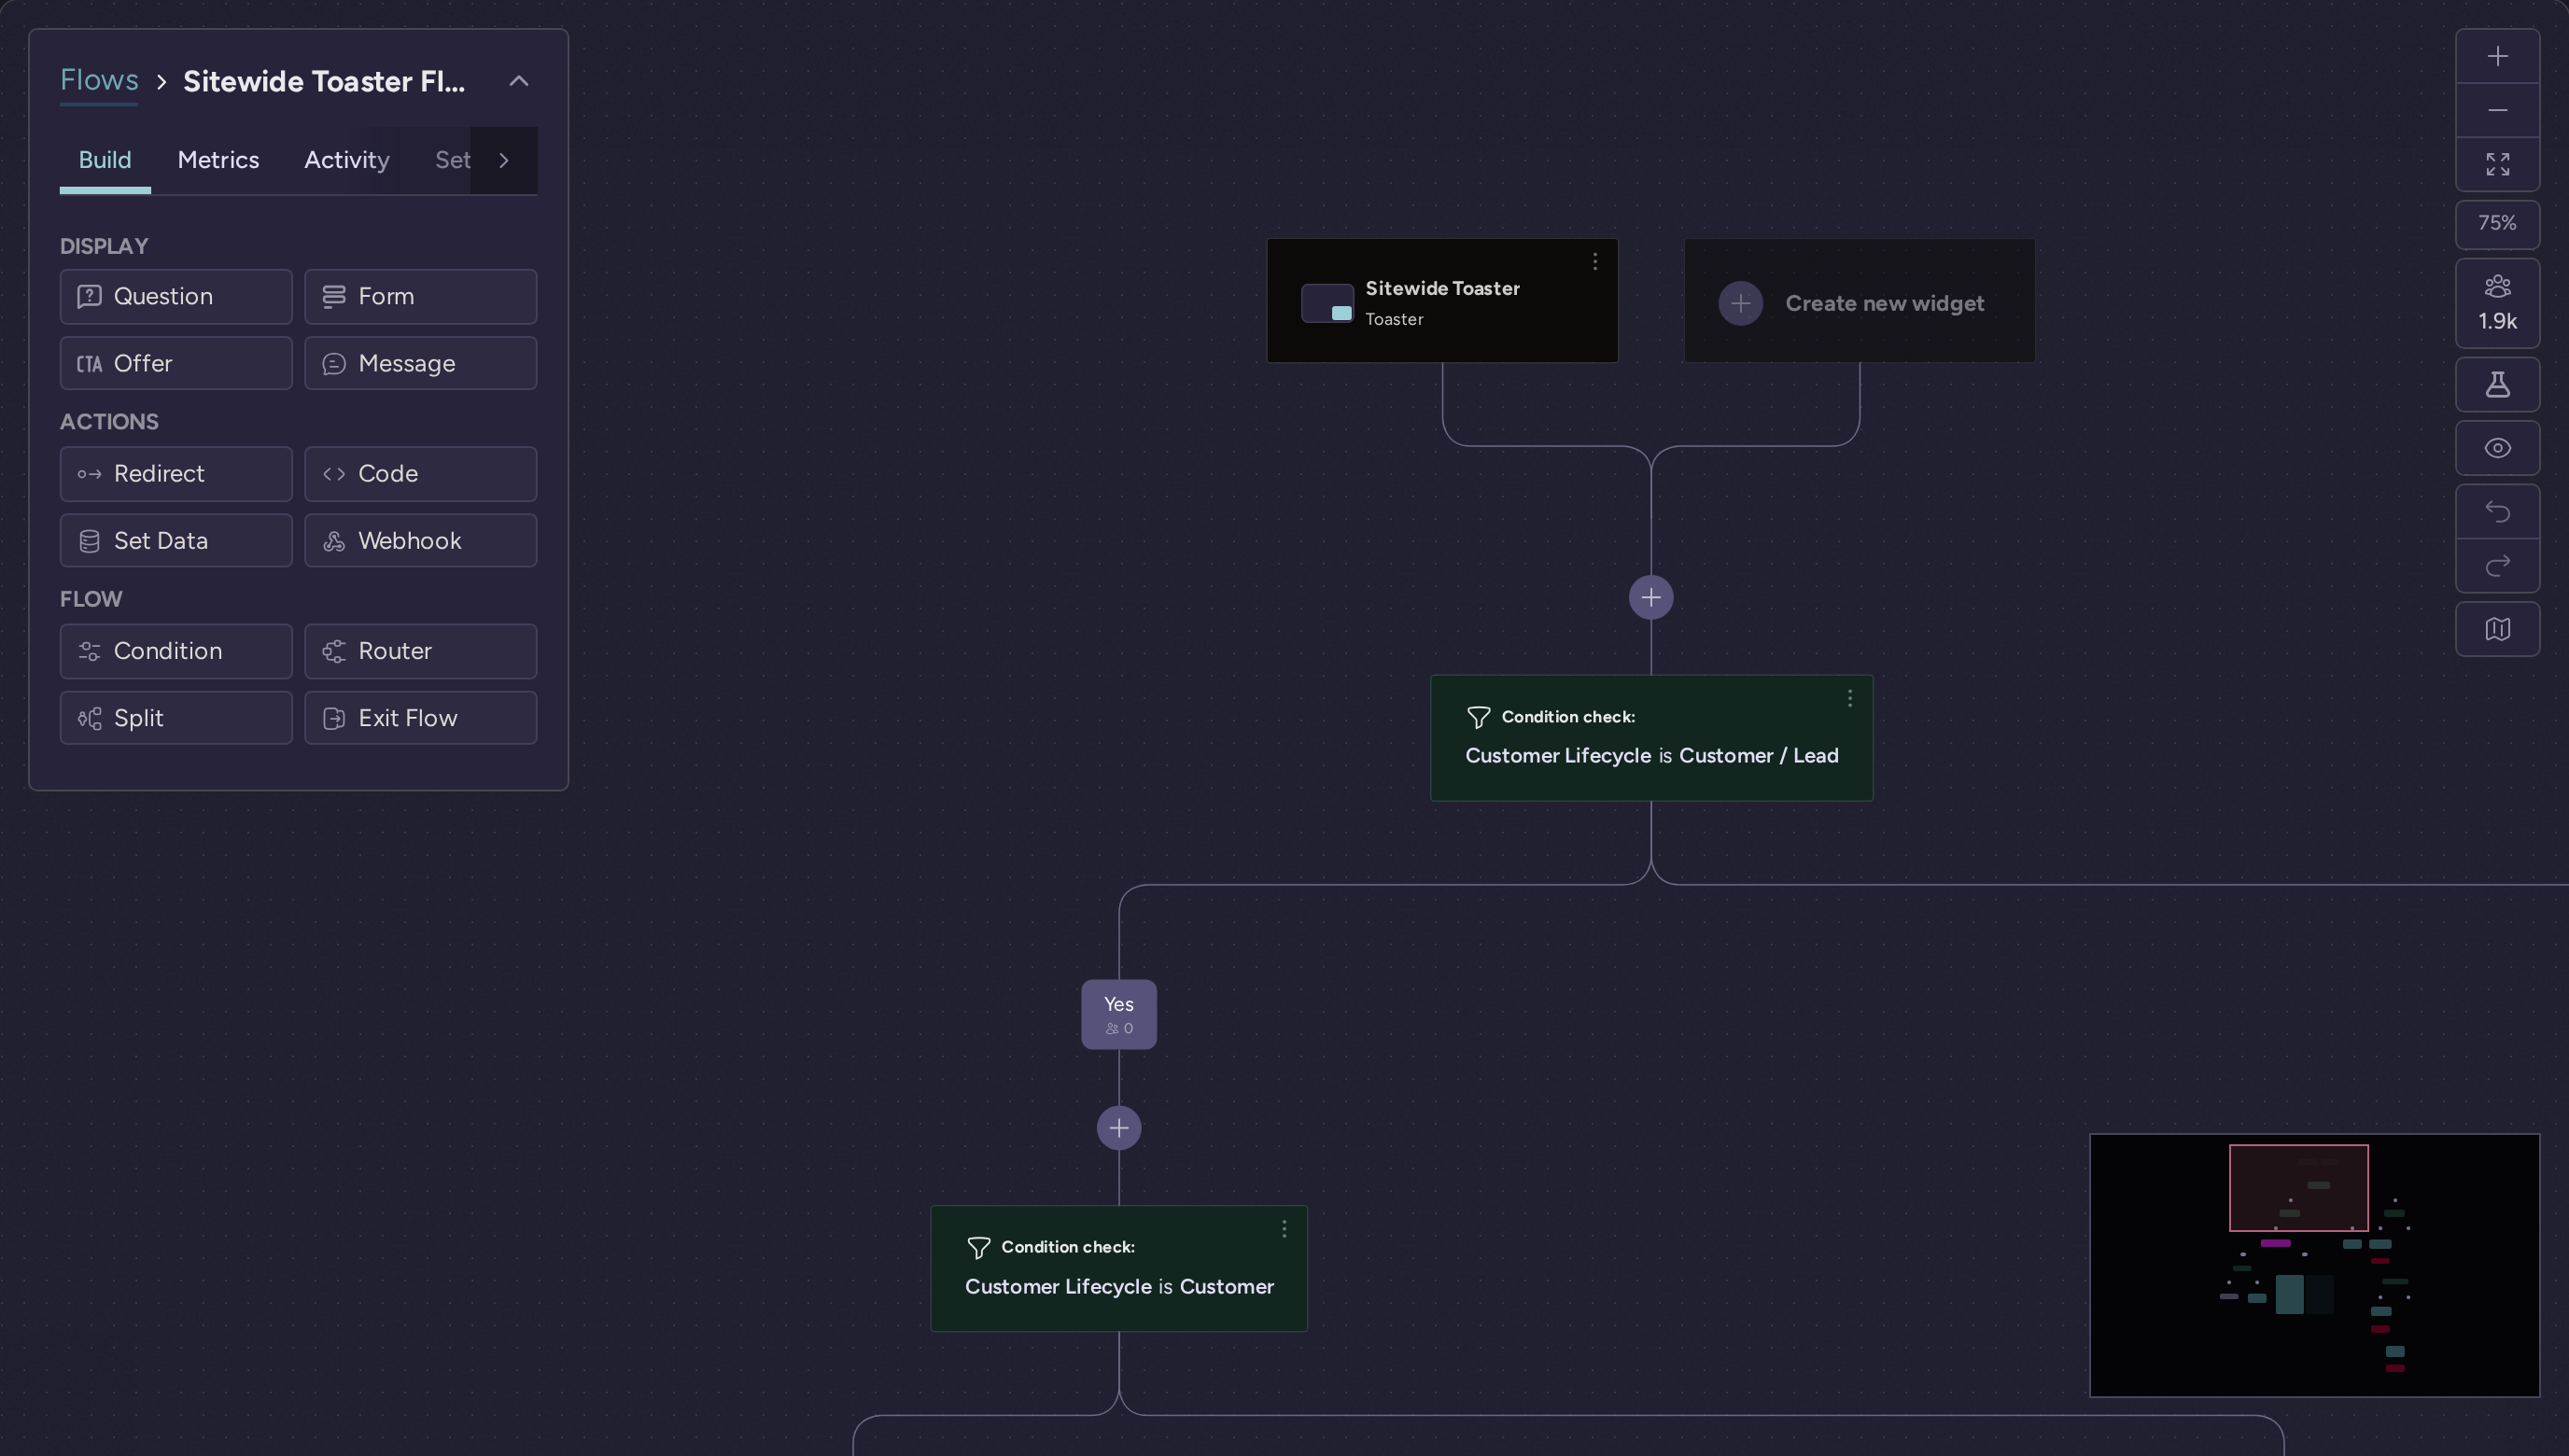This screenshot has width=2569, height=1456.
Task: Add a Router flow step
Action: click(x=421, y=651)
